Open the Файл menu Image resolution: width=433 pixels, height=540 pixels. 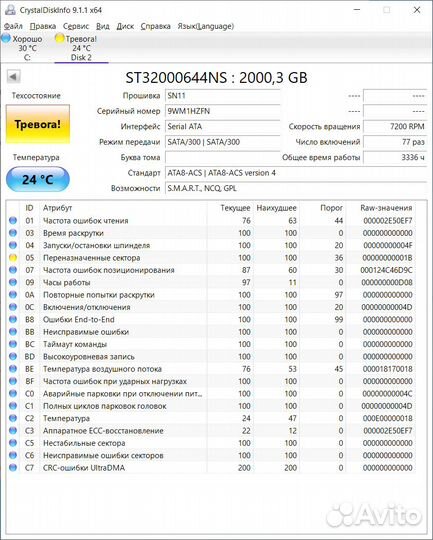coord(13,26)
